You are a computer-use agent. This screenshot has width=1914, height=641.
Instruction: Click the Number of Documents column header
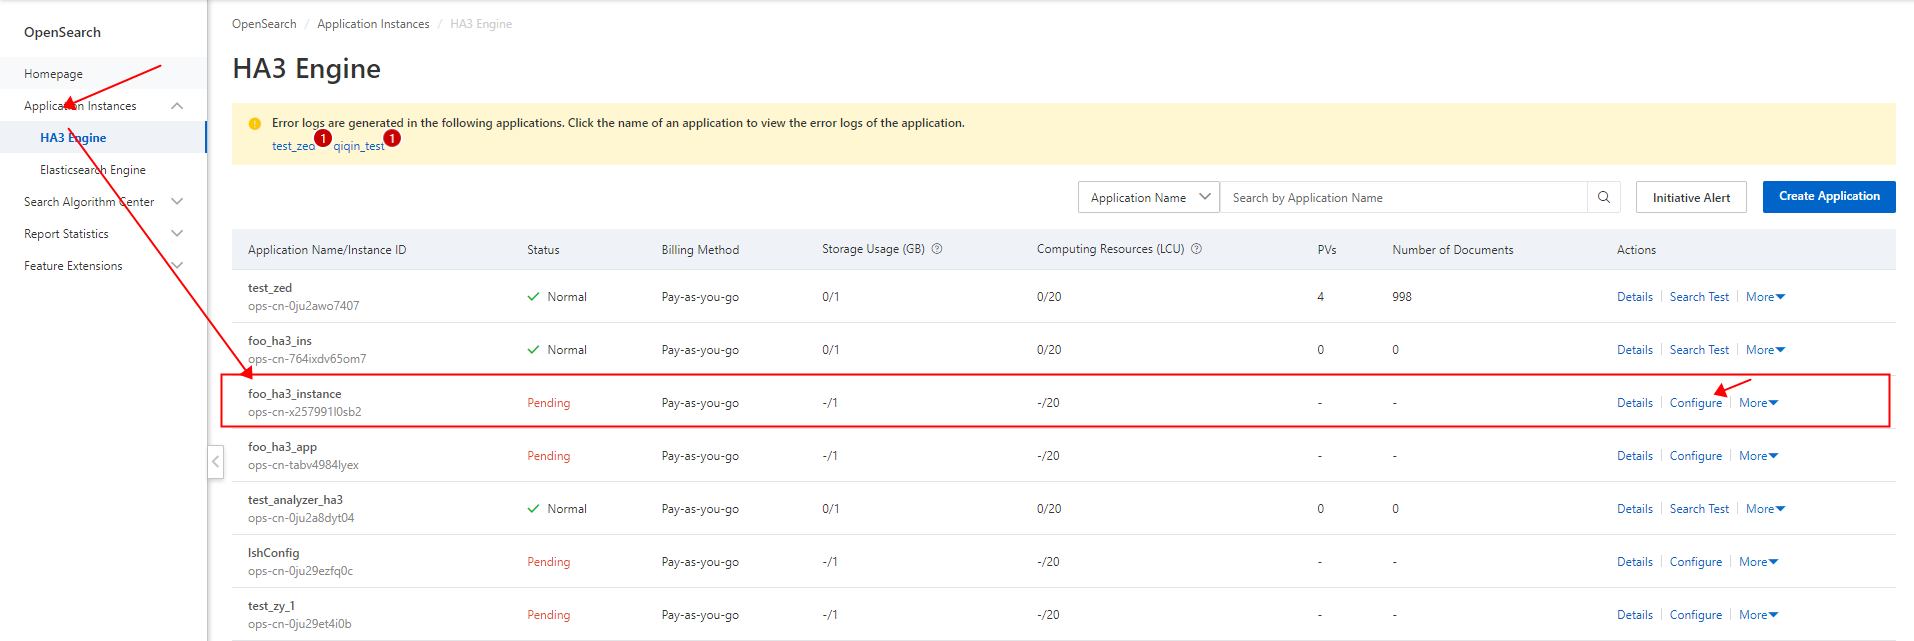1453,250
